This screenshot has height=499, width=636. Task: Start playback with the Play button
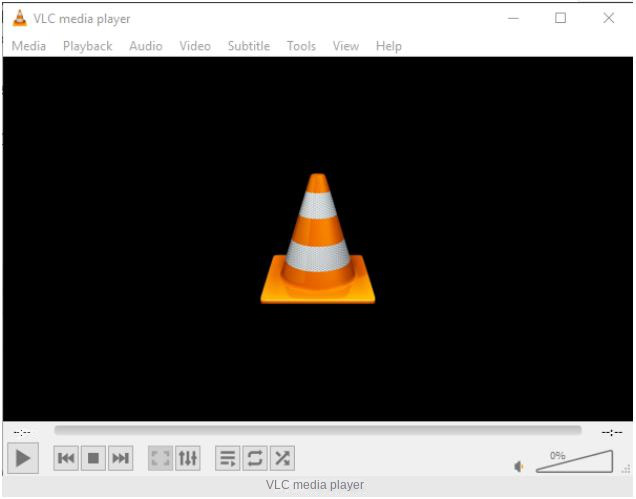pyautogui.click(x=23, y=458)
